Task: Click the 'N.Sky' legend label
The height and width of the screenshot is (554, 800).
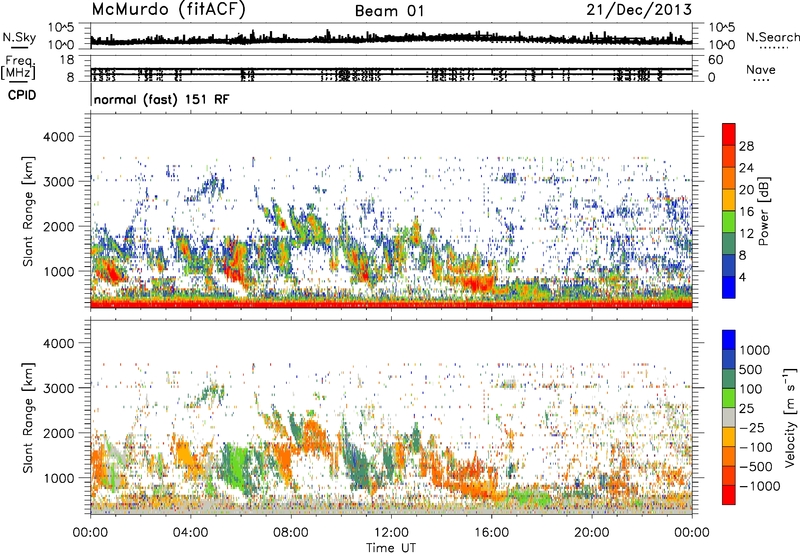Action: point(19,37)
